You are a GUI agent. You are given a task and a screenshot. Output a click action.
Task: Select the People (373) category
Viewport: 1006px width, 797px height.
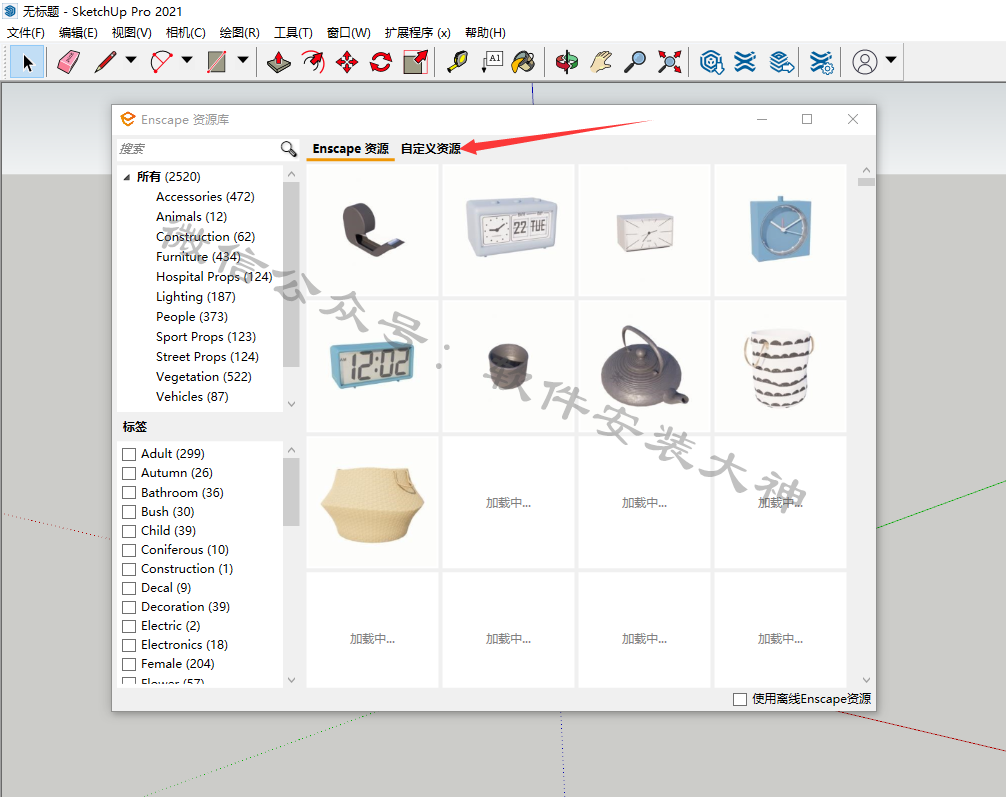[192, 317]
